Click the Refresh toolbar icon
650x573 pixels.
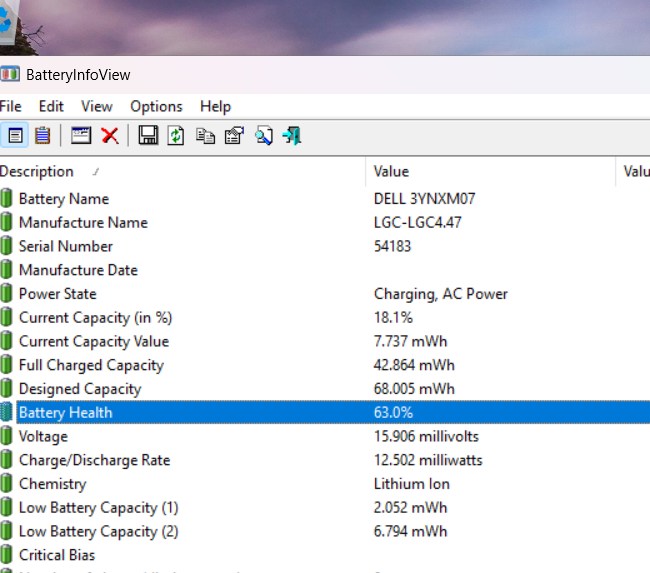tap(176, 136)
